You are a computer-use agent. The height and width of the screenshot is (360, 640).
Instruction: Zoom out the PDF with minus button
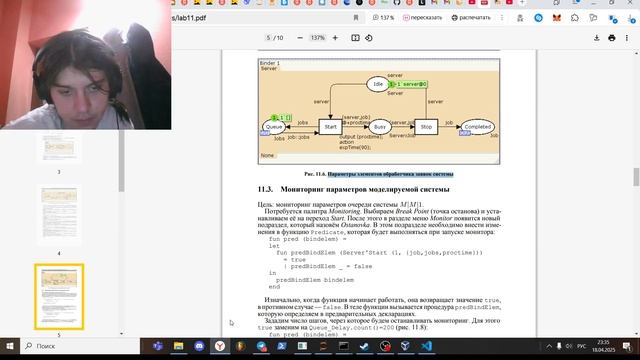click(x=300, y=38)
